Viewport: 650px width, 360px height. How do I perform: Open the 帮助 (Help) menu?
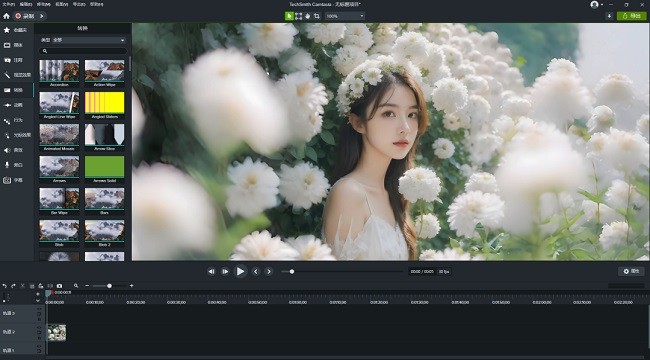pyautogui.click(x=97, y=4)
